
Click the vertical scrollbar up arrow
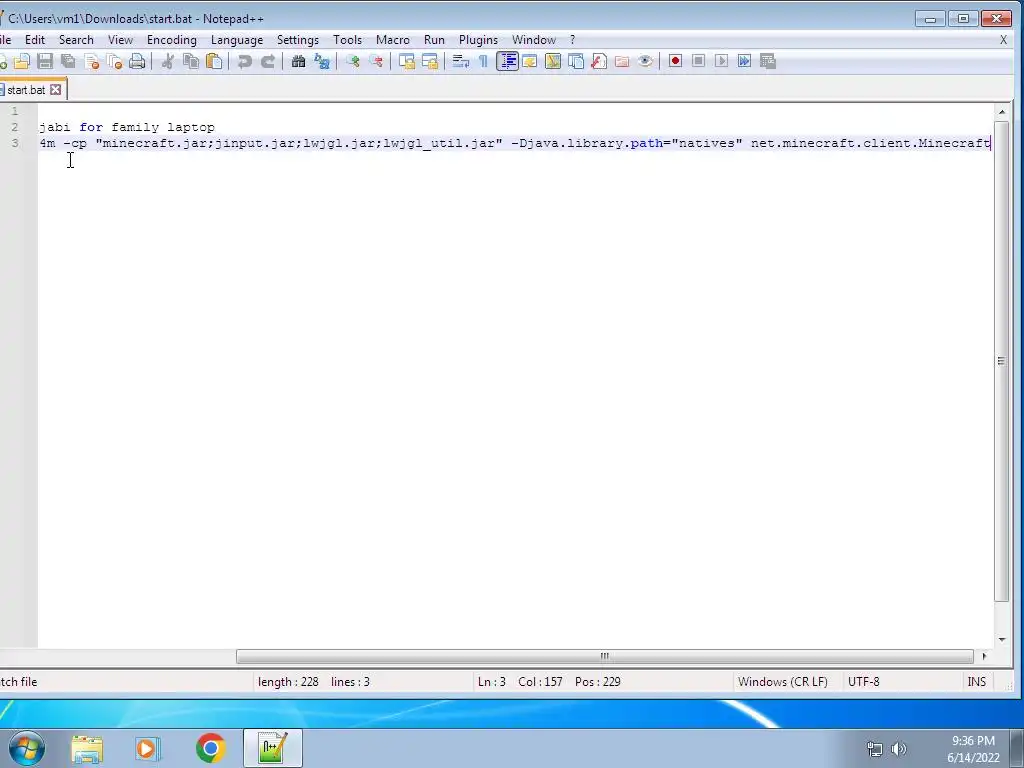click(1002, 112)
